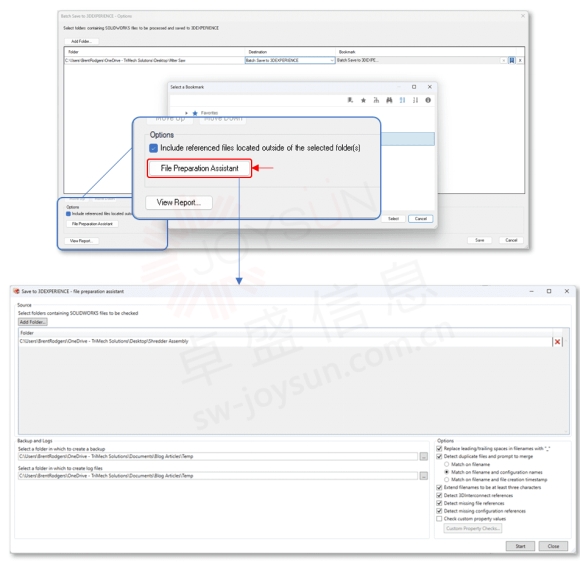
Task: Browse for the backup folder location
Action: click(424, 457)
